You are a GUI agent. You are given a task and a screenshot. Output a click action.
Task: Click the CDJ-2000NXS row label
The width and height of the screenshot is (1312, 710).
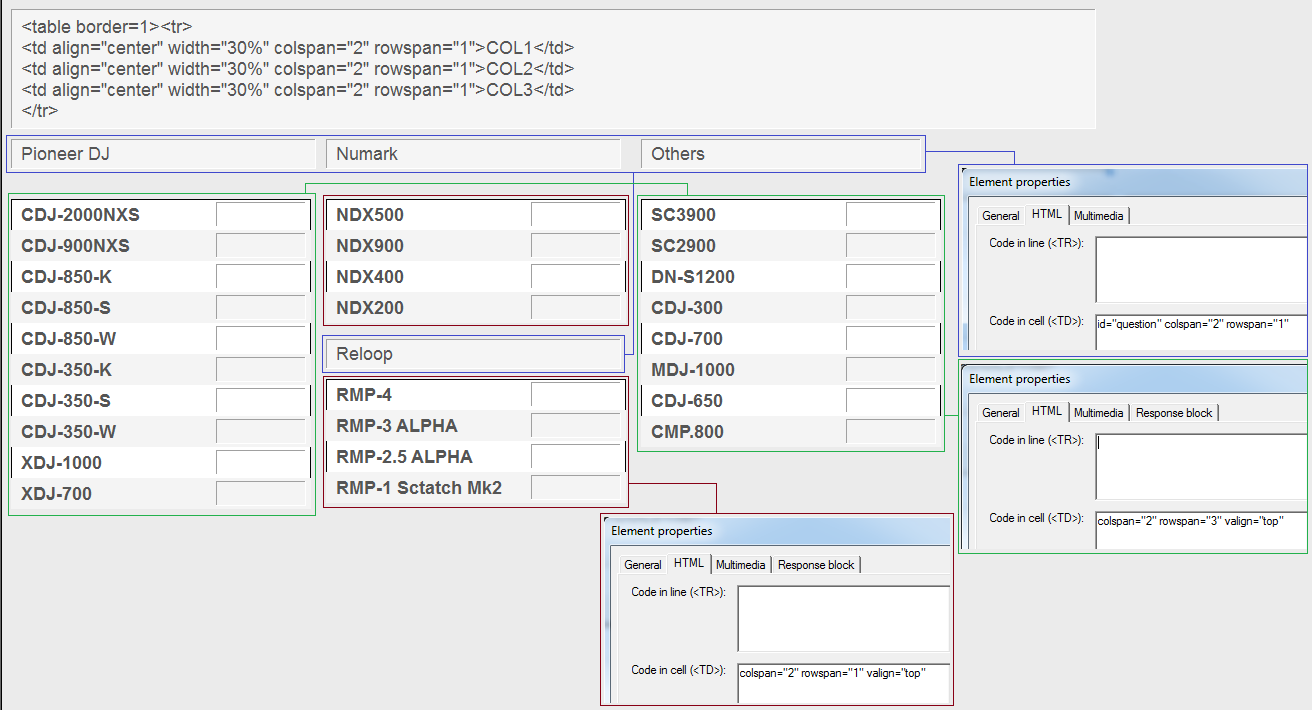[80, 215]
